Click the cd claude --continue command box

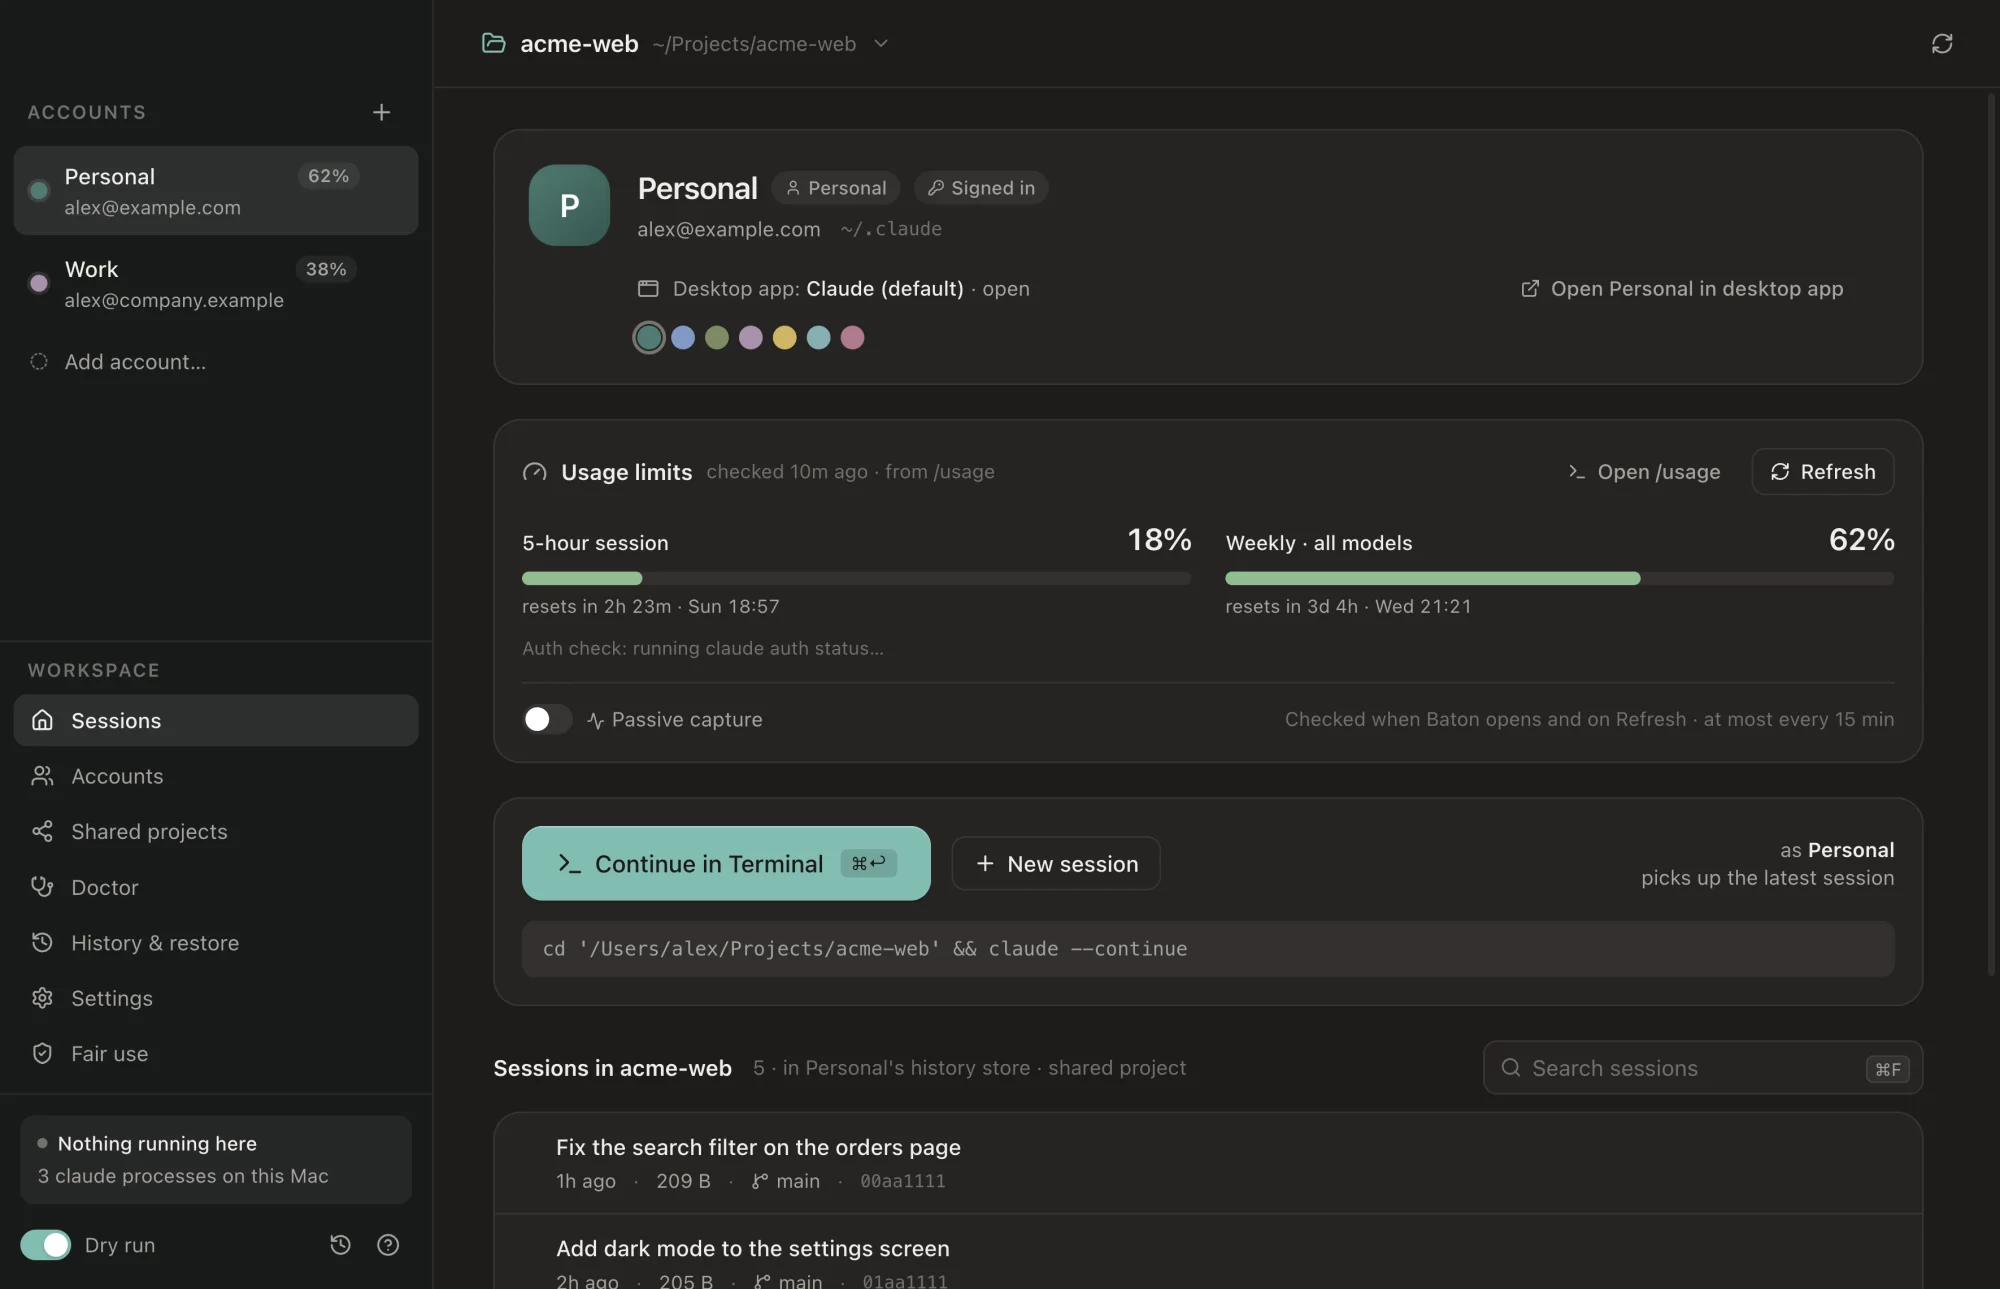(x=1208, y=949)
